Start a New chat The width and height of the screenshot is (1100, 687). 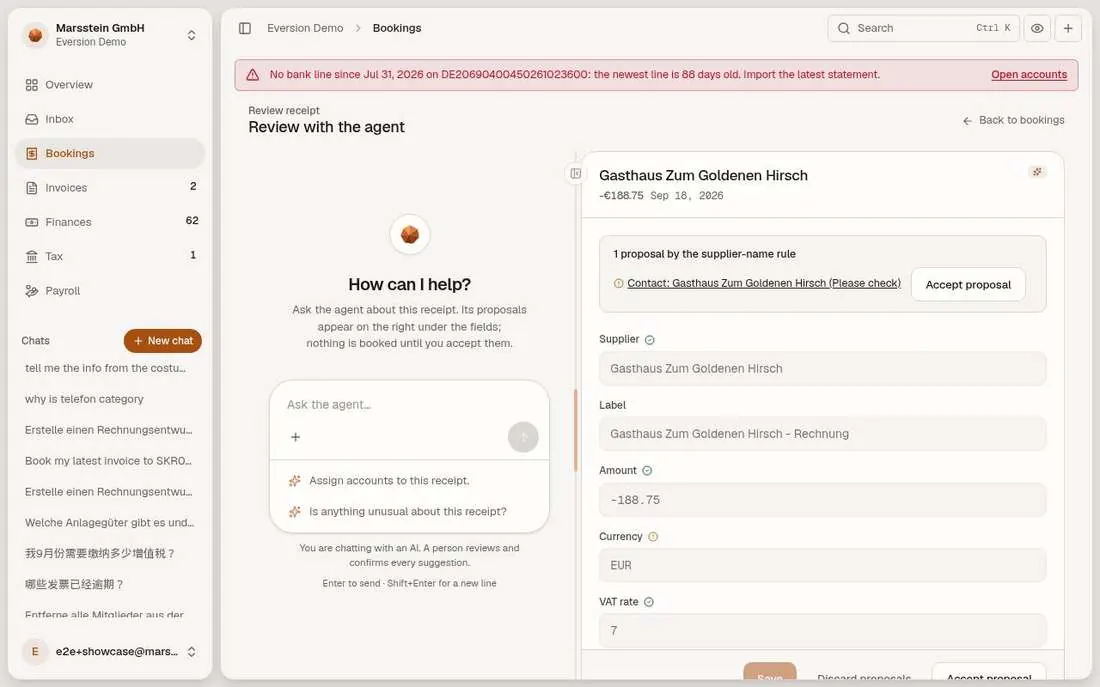[x=163, y=341]
